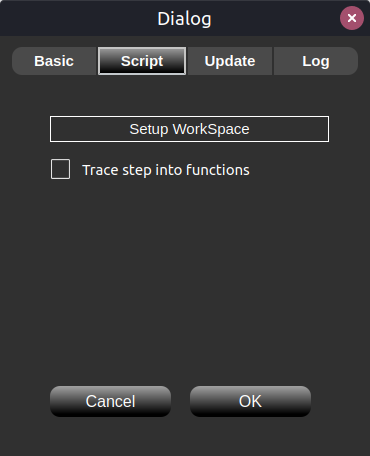Launch workspace setup from Script tab
Screen dimensions: 370x456
click(x=189, y=129)
